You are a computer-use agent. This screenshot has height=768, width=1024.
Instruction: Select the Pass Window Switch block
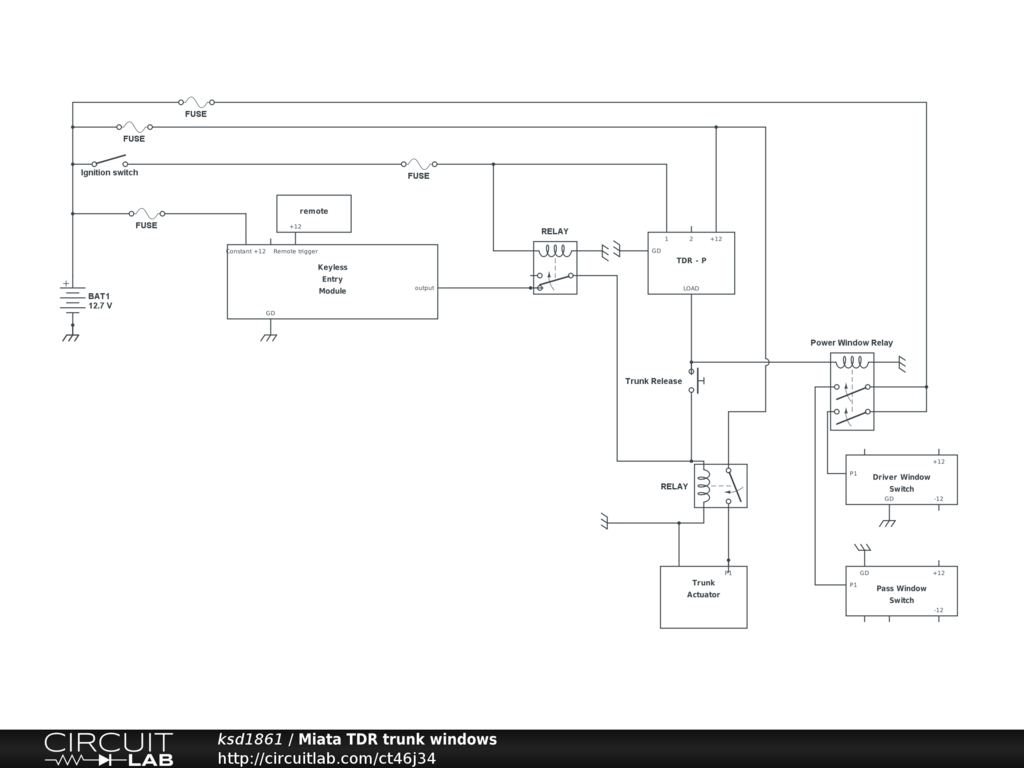coord(901,591)
